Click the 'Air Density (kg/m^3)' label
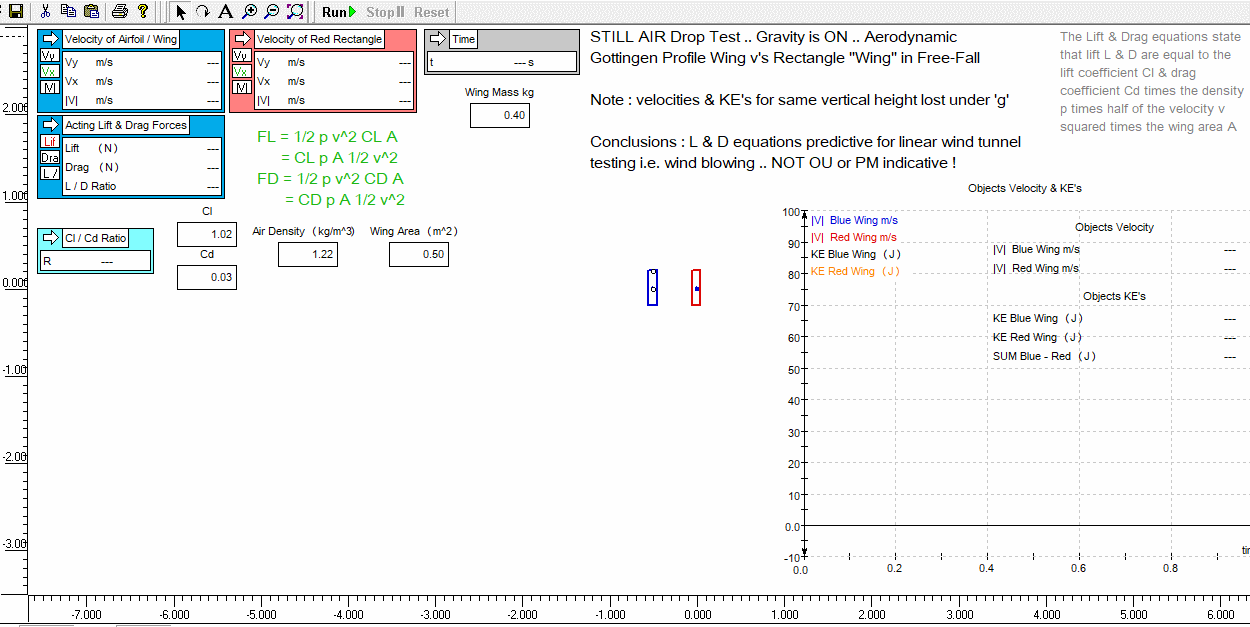This screenshot has height=627, width=1250. [303, 231]
